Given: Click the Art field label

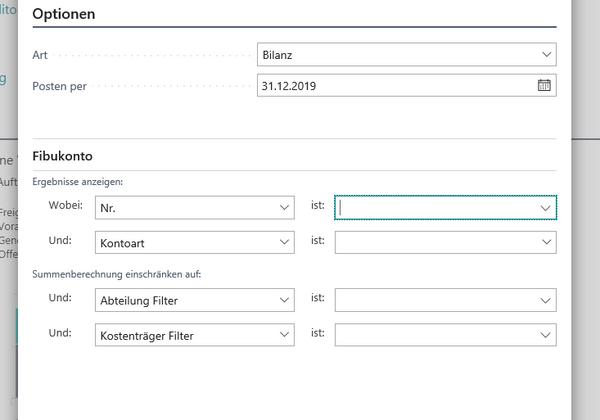Looking at the screenshot, I should click(41, 54).
